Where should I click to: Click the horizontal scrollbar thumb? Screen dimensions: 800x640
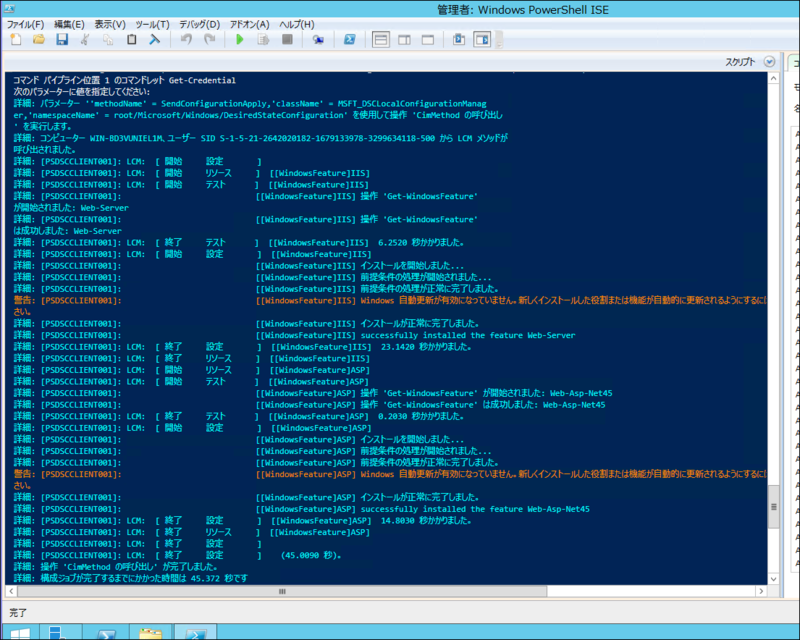coord(282,591)
